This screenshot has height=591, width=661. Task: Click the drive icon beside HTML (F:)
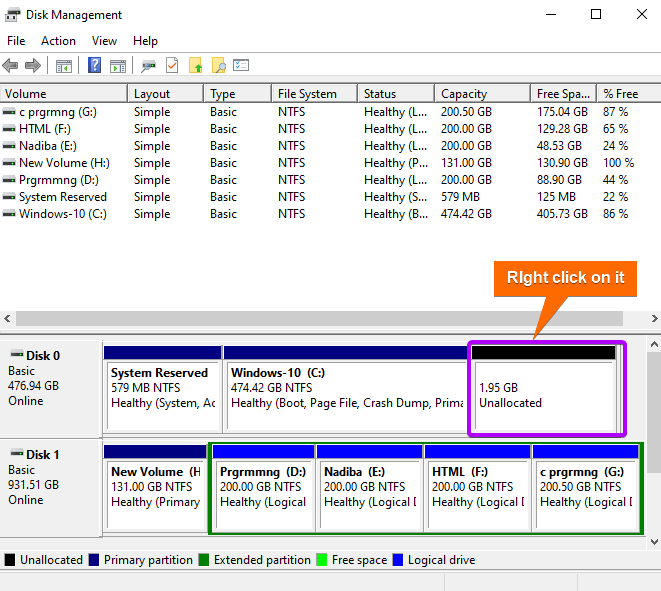(9, 129)
